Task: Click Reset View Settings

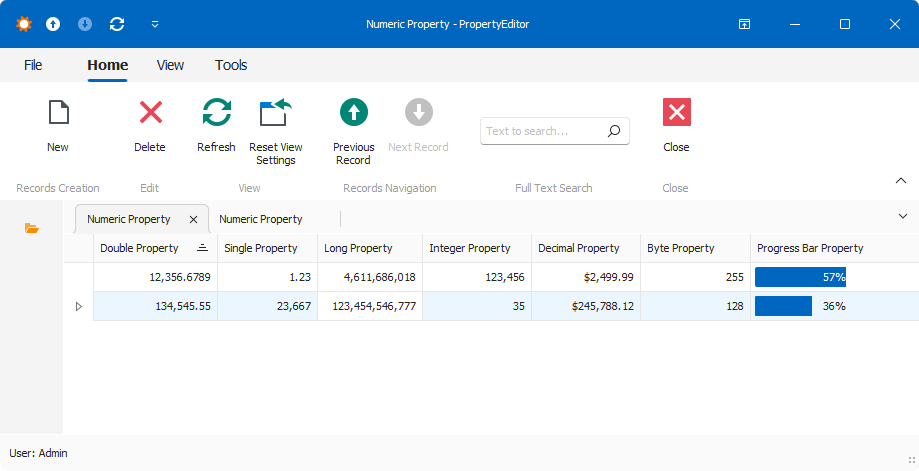Action: tap(275, 132)
